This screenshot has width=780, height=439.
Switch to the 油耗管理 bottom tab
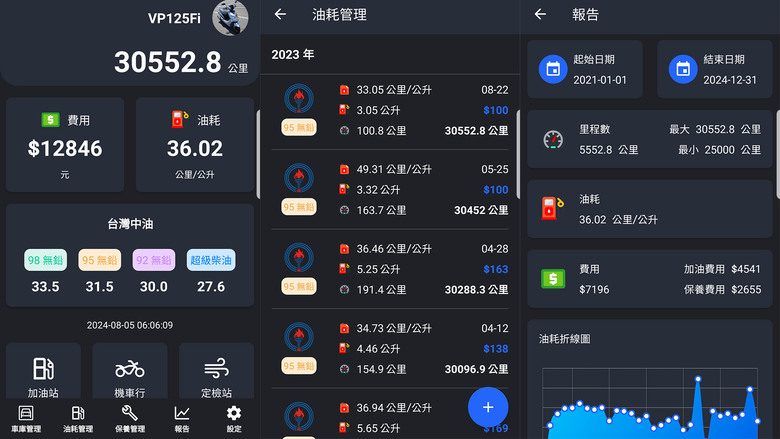pyautogui.click(x=78, y=419)
